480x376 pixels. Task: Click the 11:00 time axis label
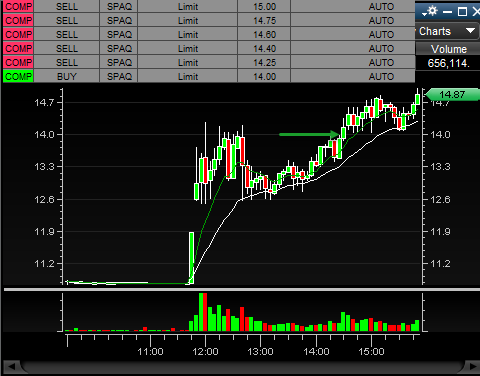coord(150,352)
